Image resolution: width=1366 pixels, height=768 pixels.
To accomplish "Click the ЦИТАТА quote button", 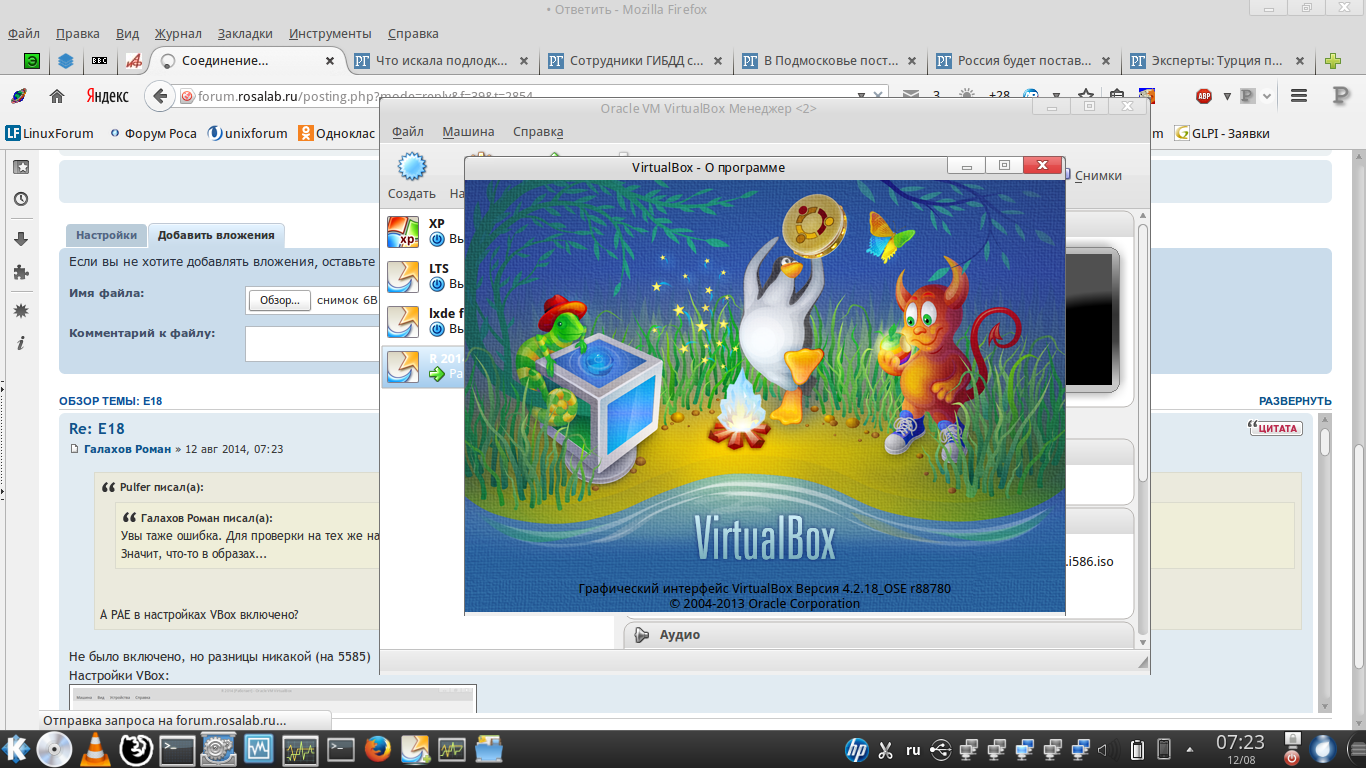I will point(1275,428).
